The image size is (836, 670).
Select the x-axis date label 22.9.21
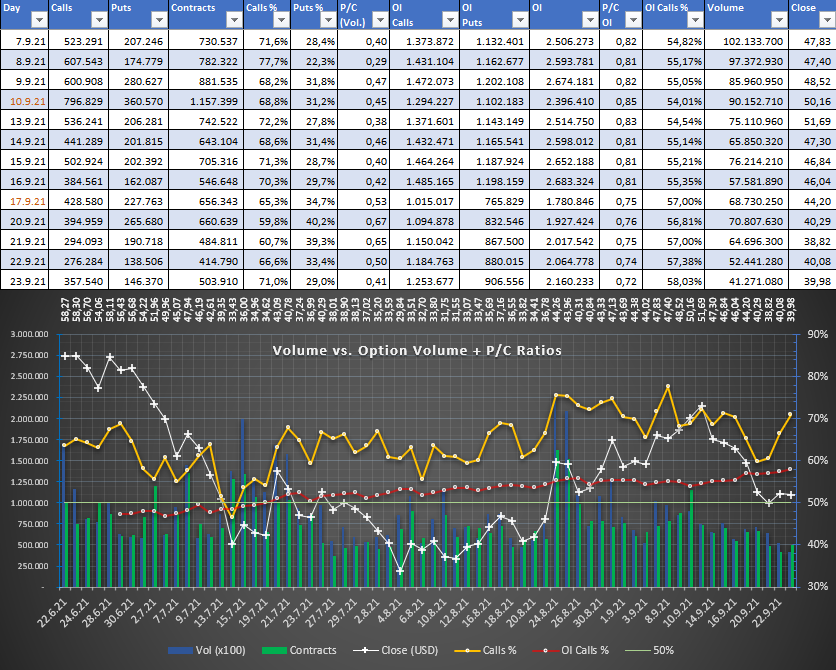[765, 611]
